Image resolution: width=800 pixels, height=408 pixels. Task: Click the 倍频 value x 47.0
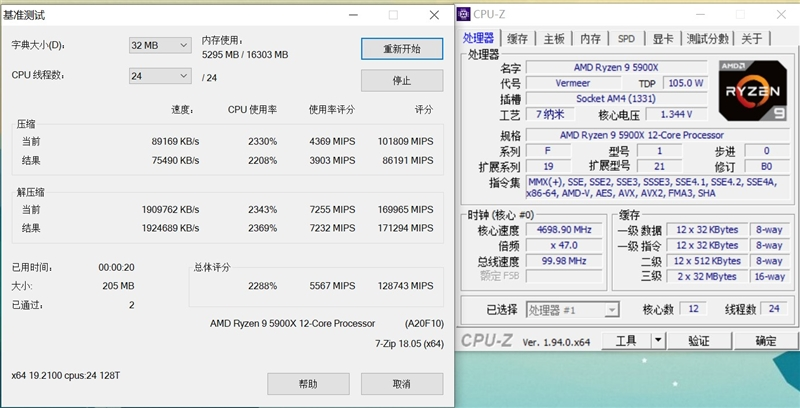[564, 245]
